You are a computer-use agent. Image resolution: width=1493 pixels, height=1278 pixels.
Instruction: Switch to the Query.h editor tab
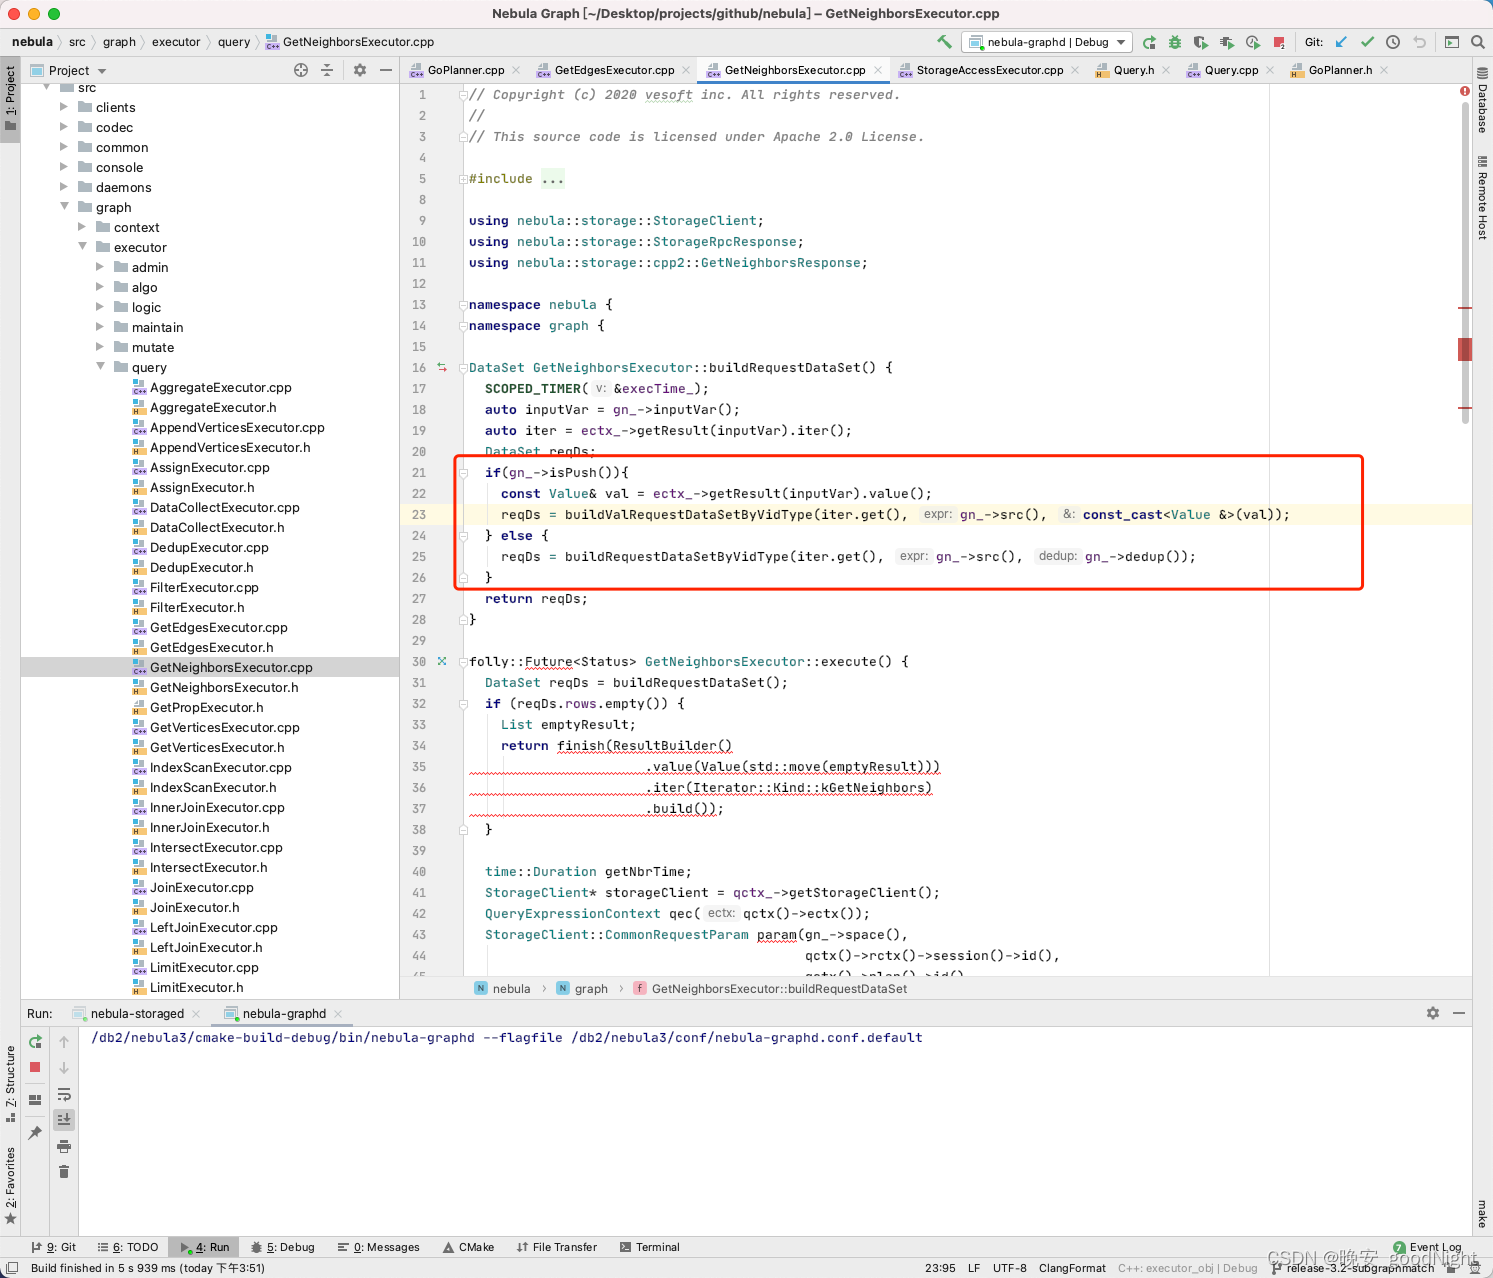(x=1133, y=70)
